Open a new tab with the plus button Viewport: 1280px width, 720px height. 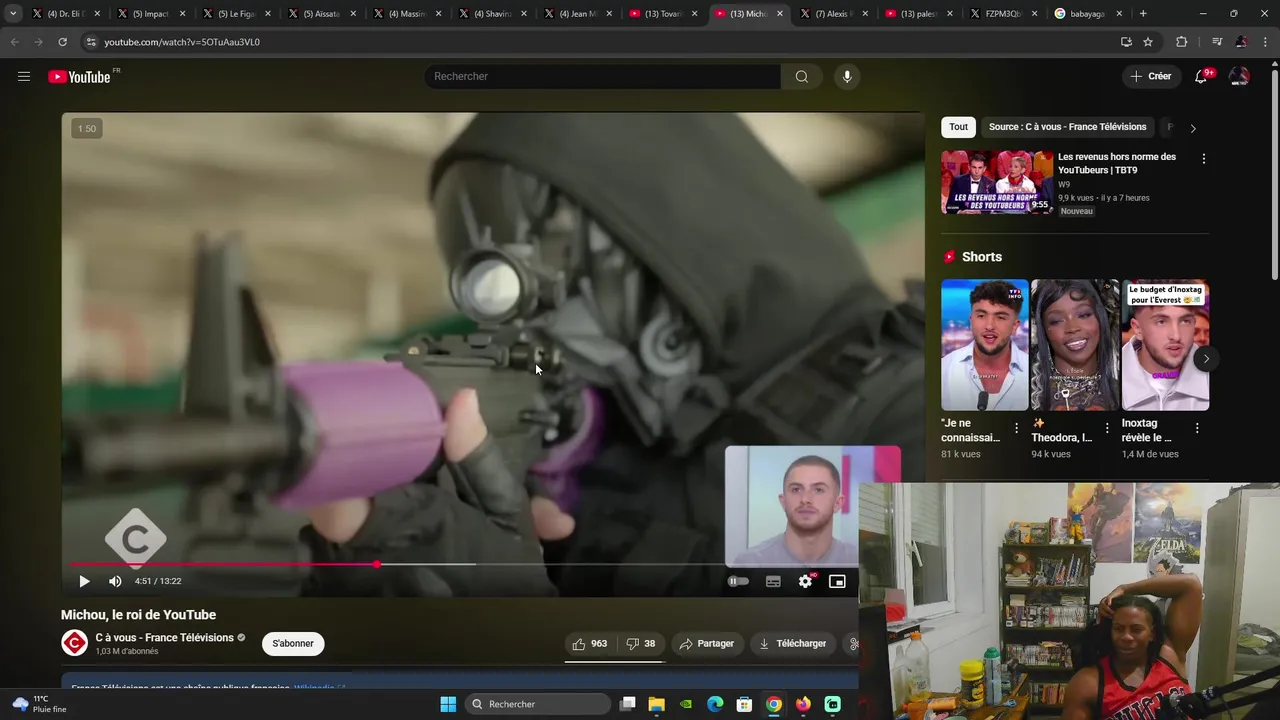[x=1143, y=14]
